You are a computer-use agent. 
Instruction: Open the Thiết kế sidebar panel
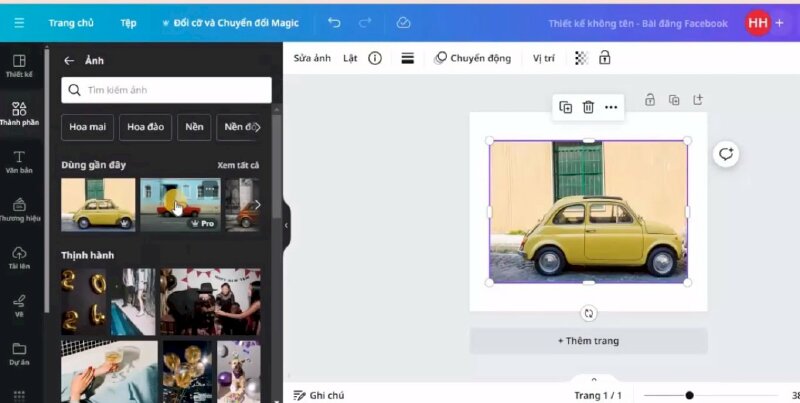point(19,66)
